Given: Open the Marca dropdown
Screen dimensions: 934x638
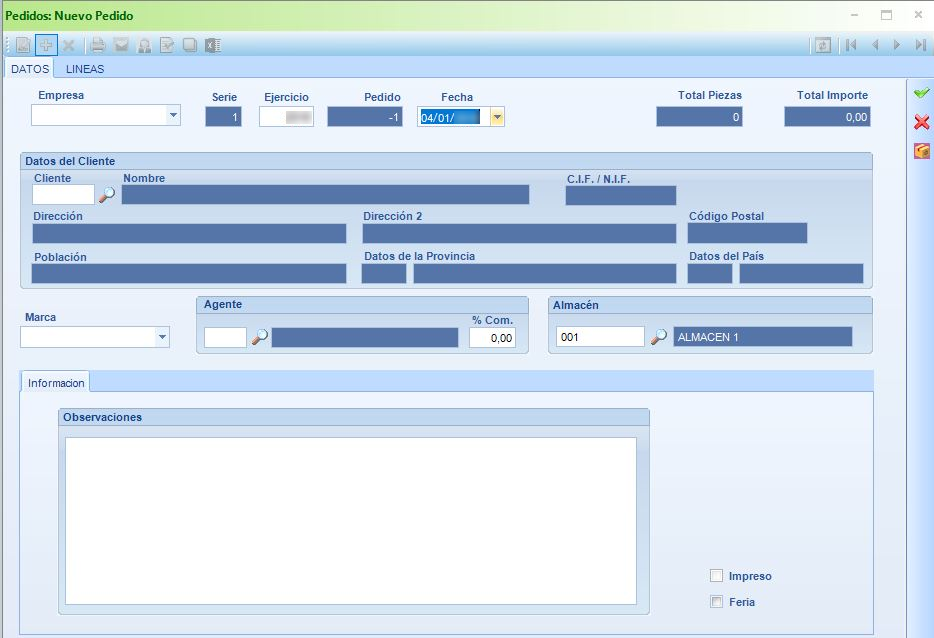Looking at the screenshot, I should coord(162,337).
